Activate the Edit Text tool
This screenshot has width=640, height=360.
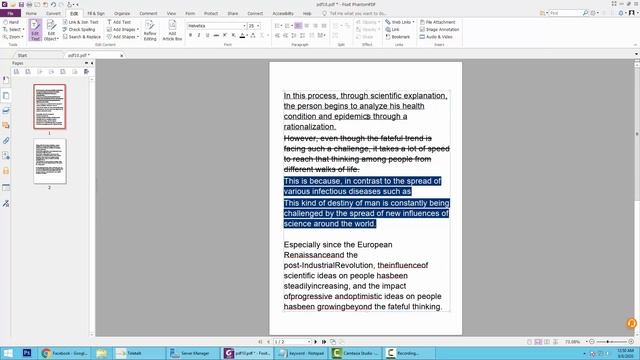35,30
